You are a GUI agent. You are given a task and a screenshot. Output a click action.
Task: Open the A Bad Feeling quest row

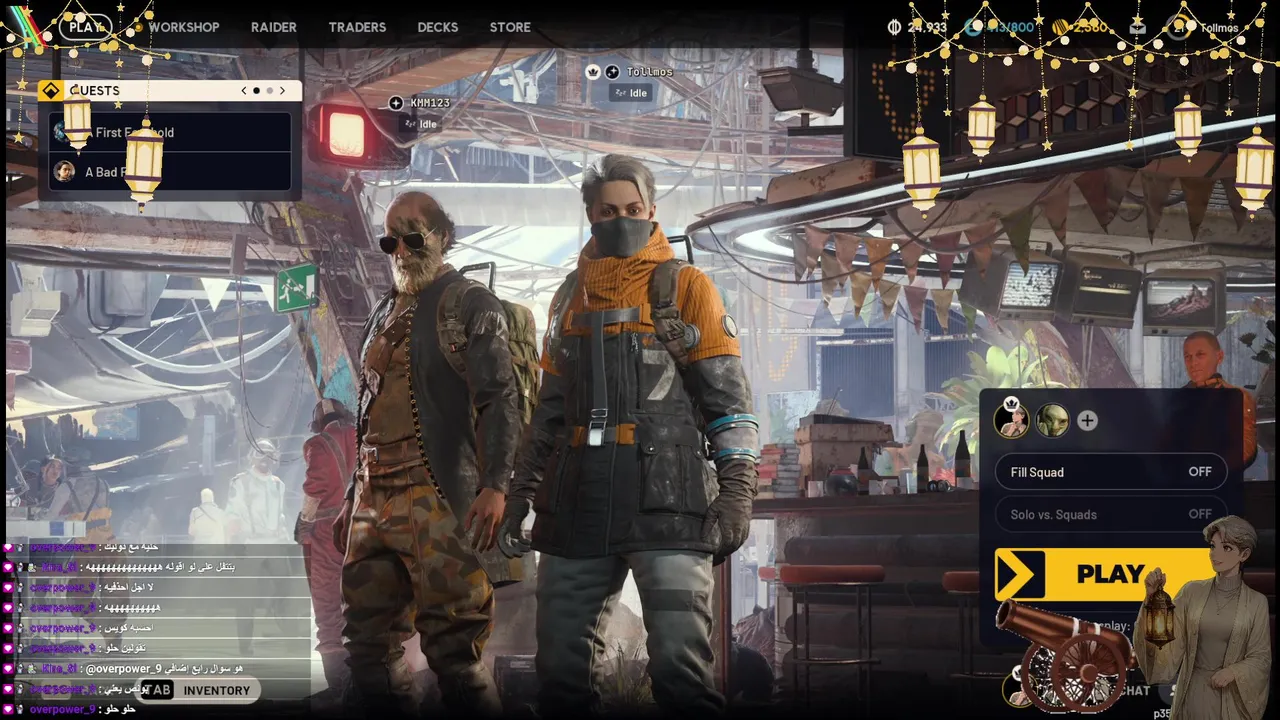[169, 171]
